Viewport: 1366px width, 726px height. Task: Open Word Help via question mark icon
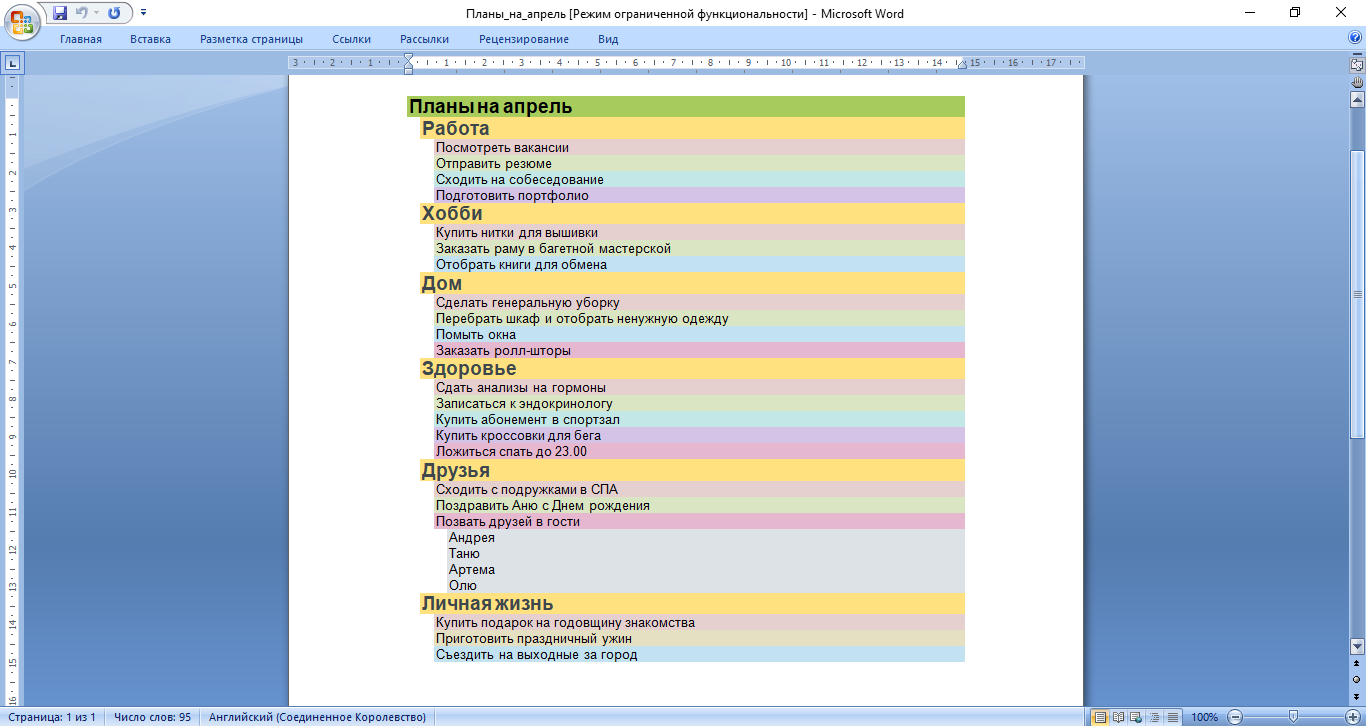pyautogui.click(x=1355, y=39)
